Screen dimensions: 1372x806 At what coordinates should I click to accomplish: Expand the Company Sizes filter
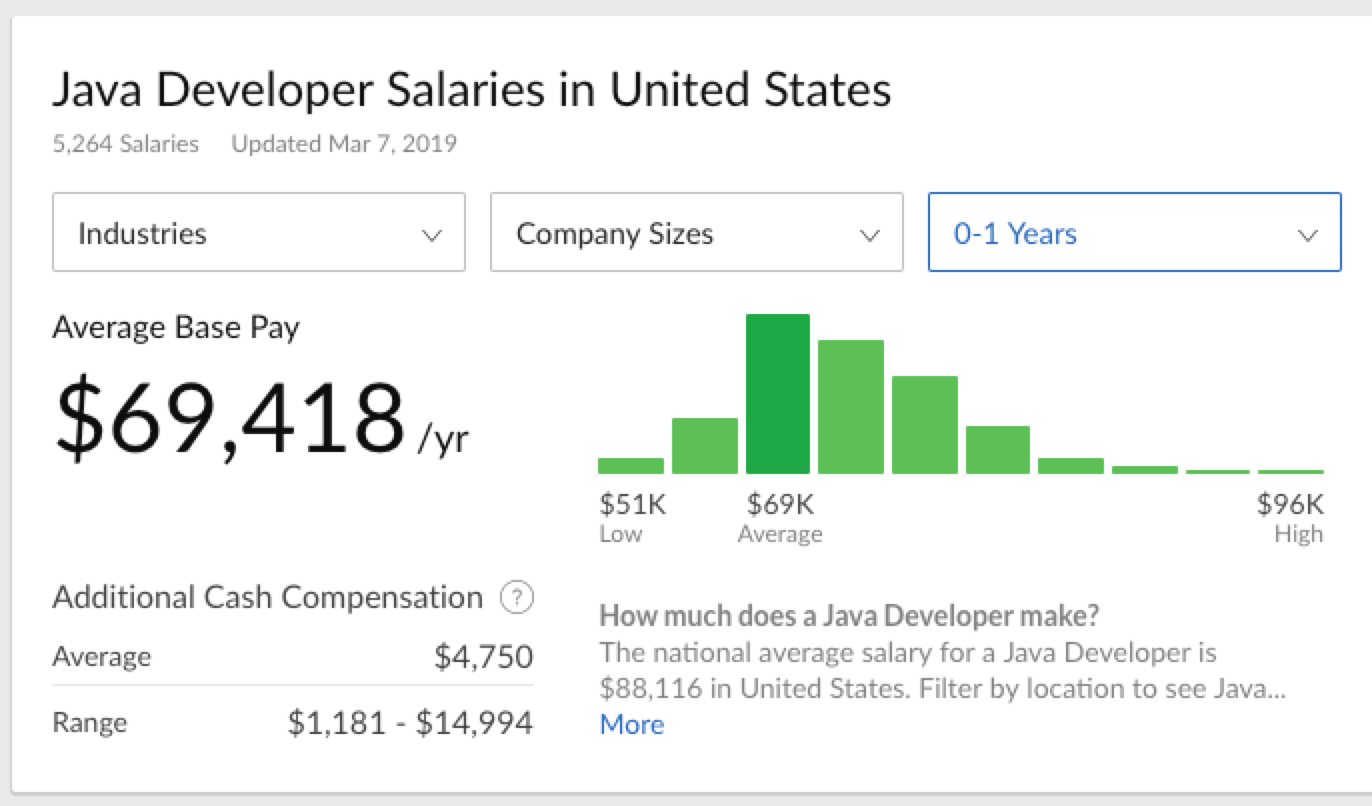(x=696, y=233)
